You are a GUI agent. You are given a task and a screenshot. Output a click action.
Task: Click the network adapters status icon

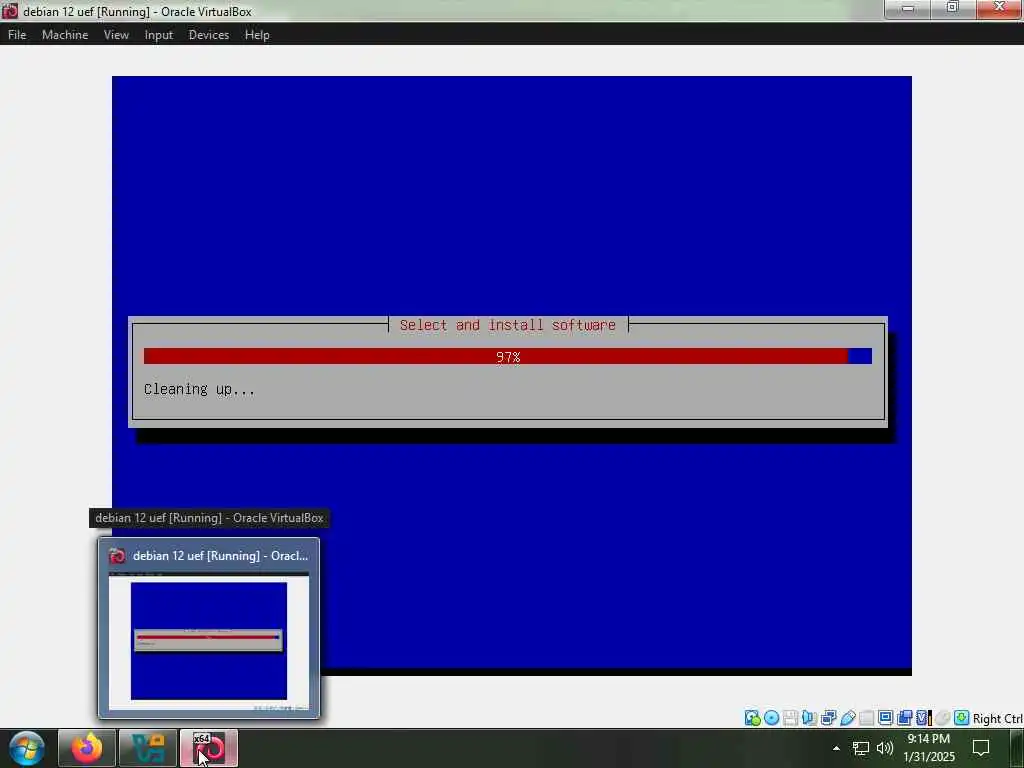[828, 718]
